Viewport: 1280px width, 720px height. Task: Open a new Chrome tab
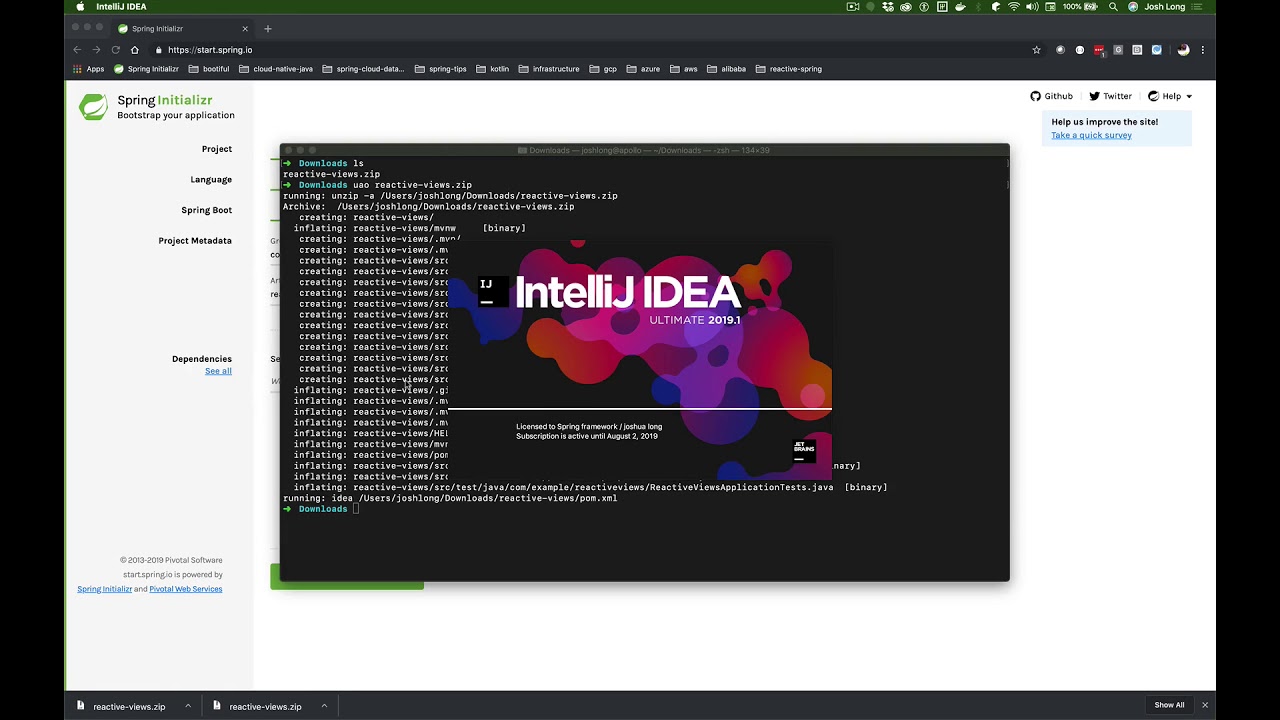(x=268, y=28)
